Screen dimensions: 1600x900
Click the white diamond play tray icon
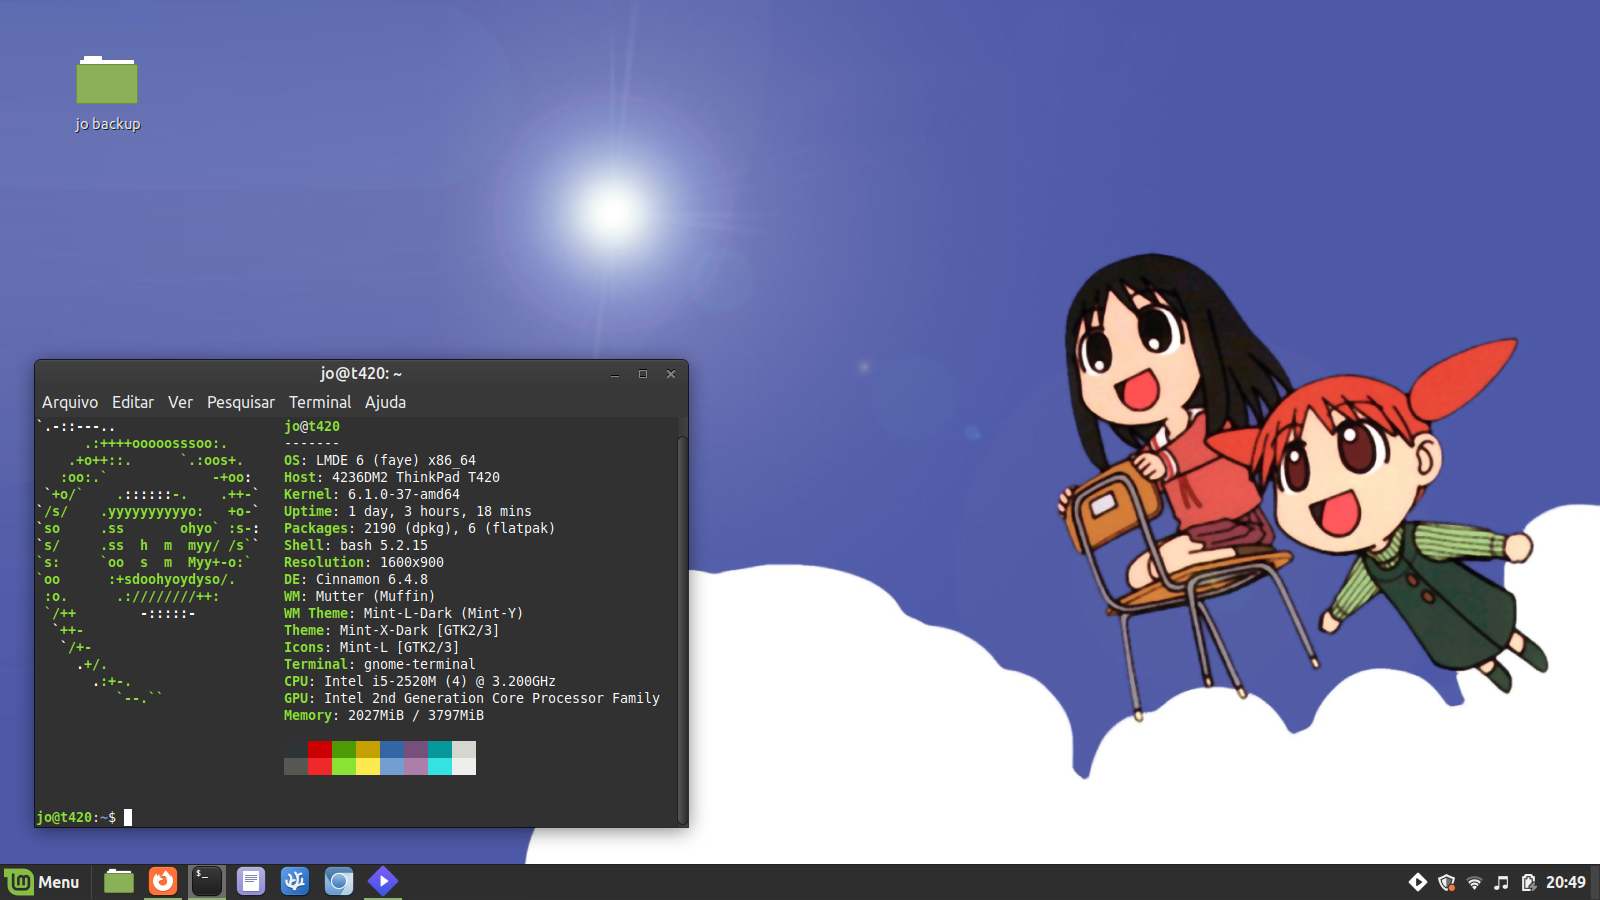click(x=1418, y=882)
